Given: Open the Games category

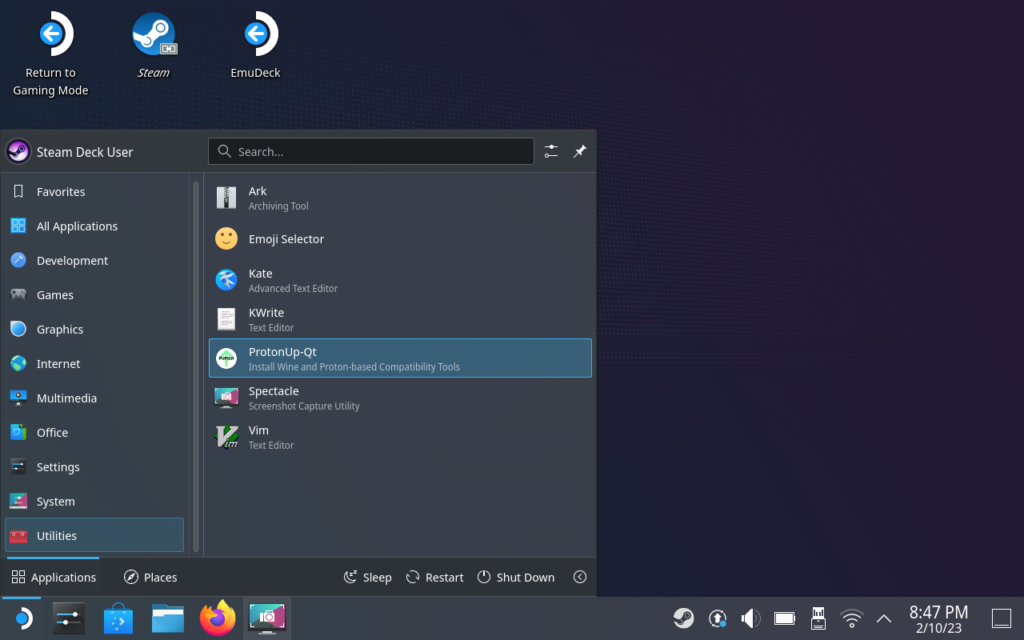Looking at the screenshot, I should pos(95,295).
